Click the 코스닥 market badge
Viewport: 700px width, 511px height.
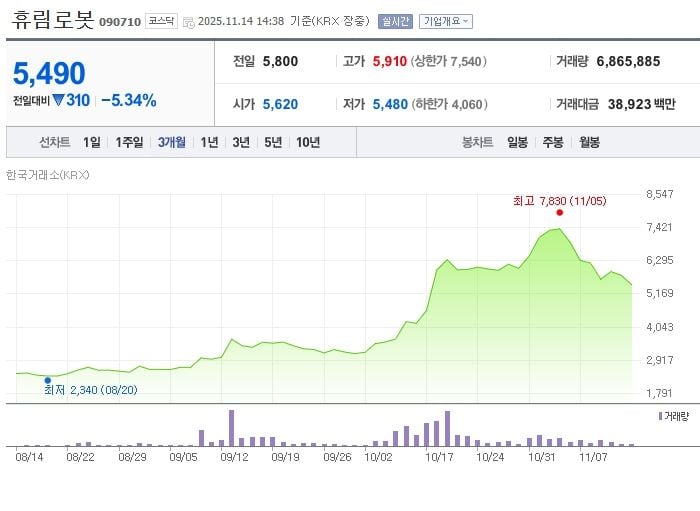coord(161,21)
